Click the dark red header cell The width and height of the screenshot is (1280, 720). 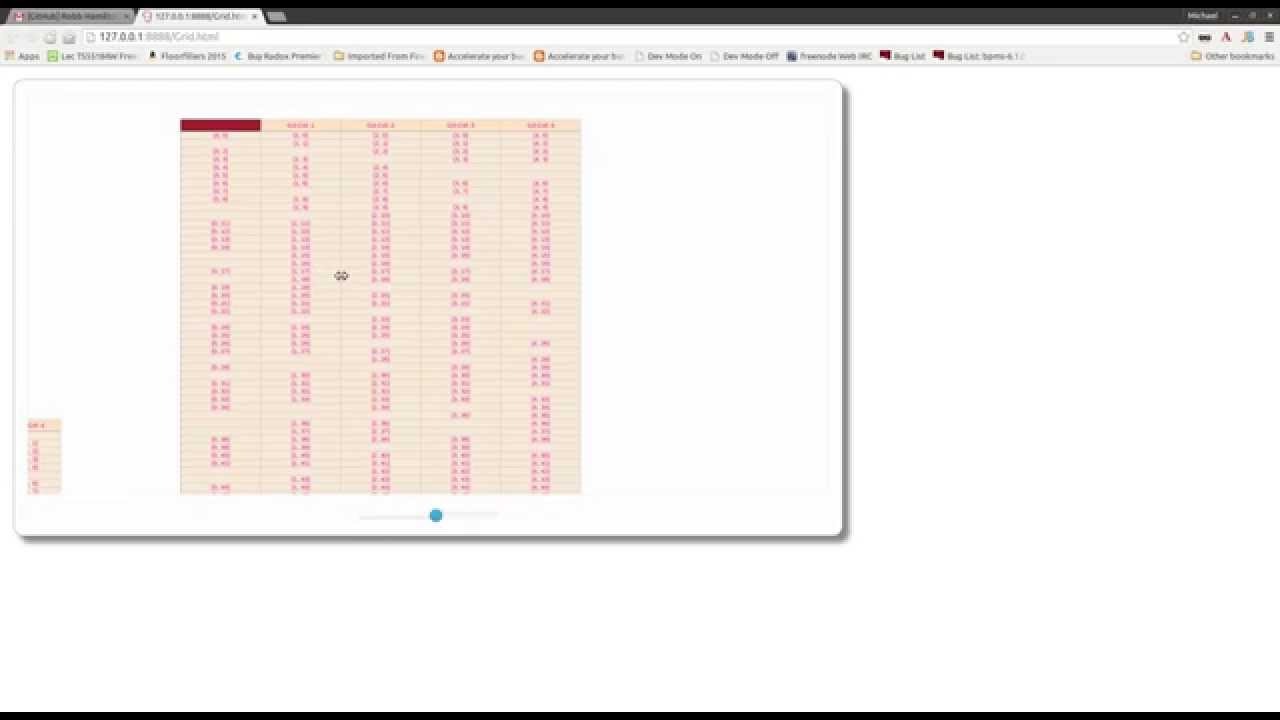pos(220,125)
